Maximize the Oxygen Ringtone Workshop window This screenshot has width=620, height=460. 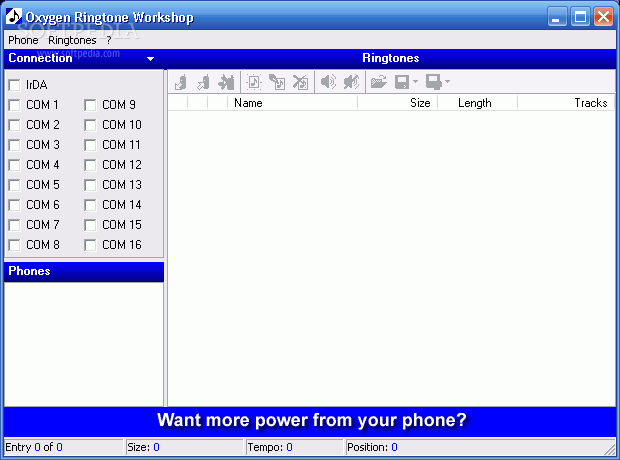coord(580,17)
